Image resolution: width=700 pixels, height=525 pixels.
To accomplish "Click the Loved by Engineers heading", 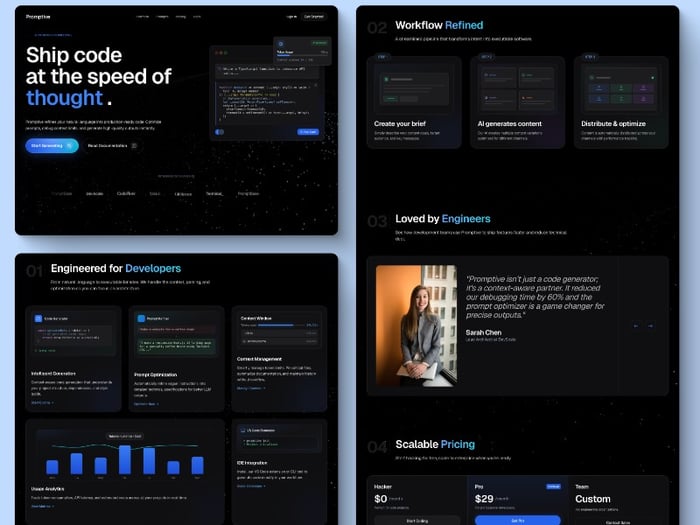I will pos(442,219).
